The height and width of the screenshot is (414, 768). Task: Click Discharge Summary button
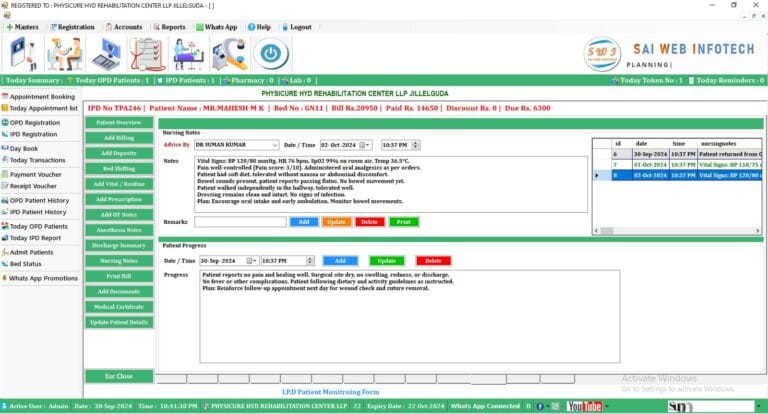119,245
